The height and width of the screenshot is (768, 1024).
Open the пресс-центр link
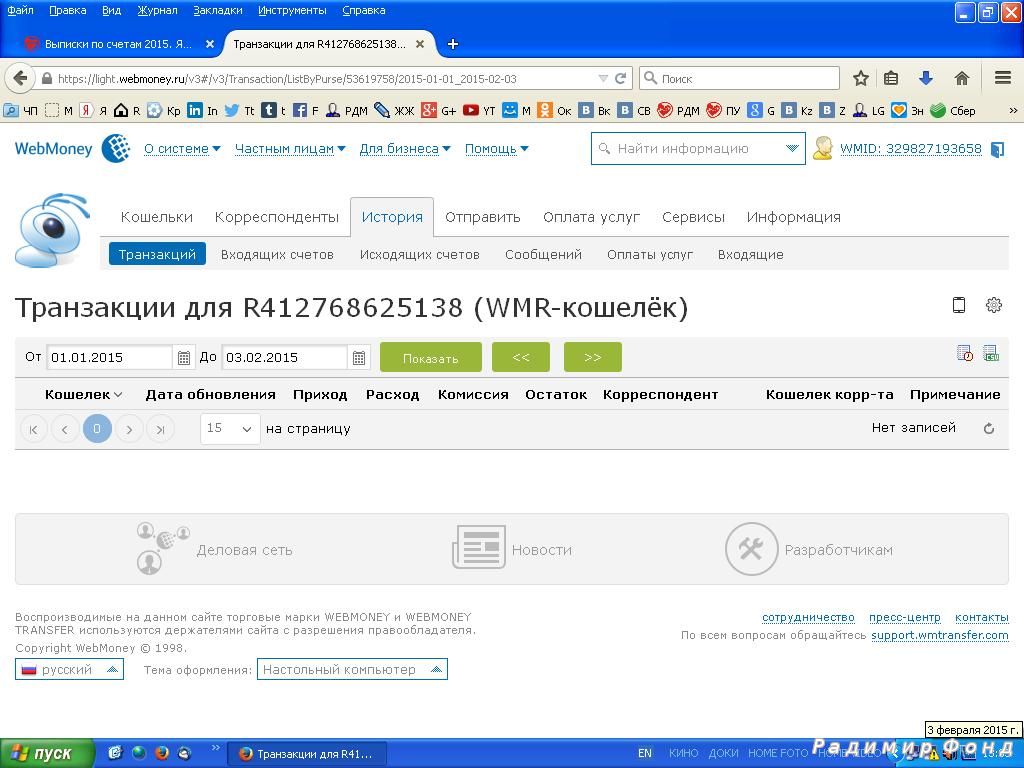904,617
